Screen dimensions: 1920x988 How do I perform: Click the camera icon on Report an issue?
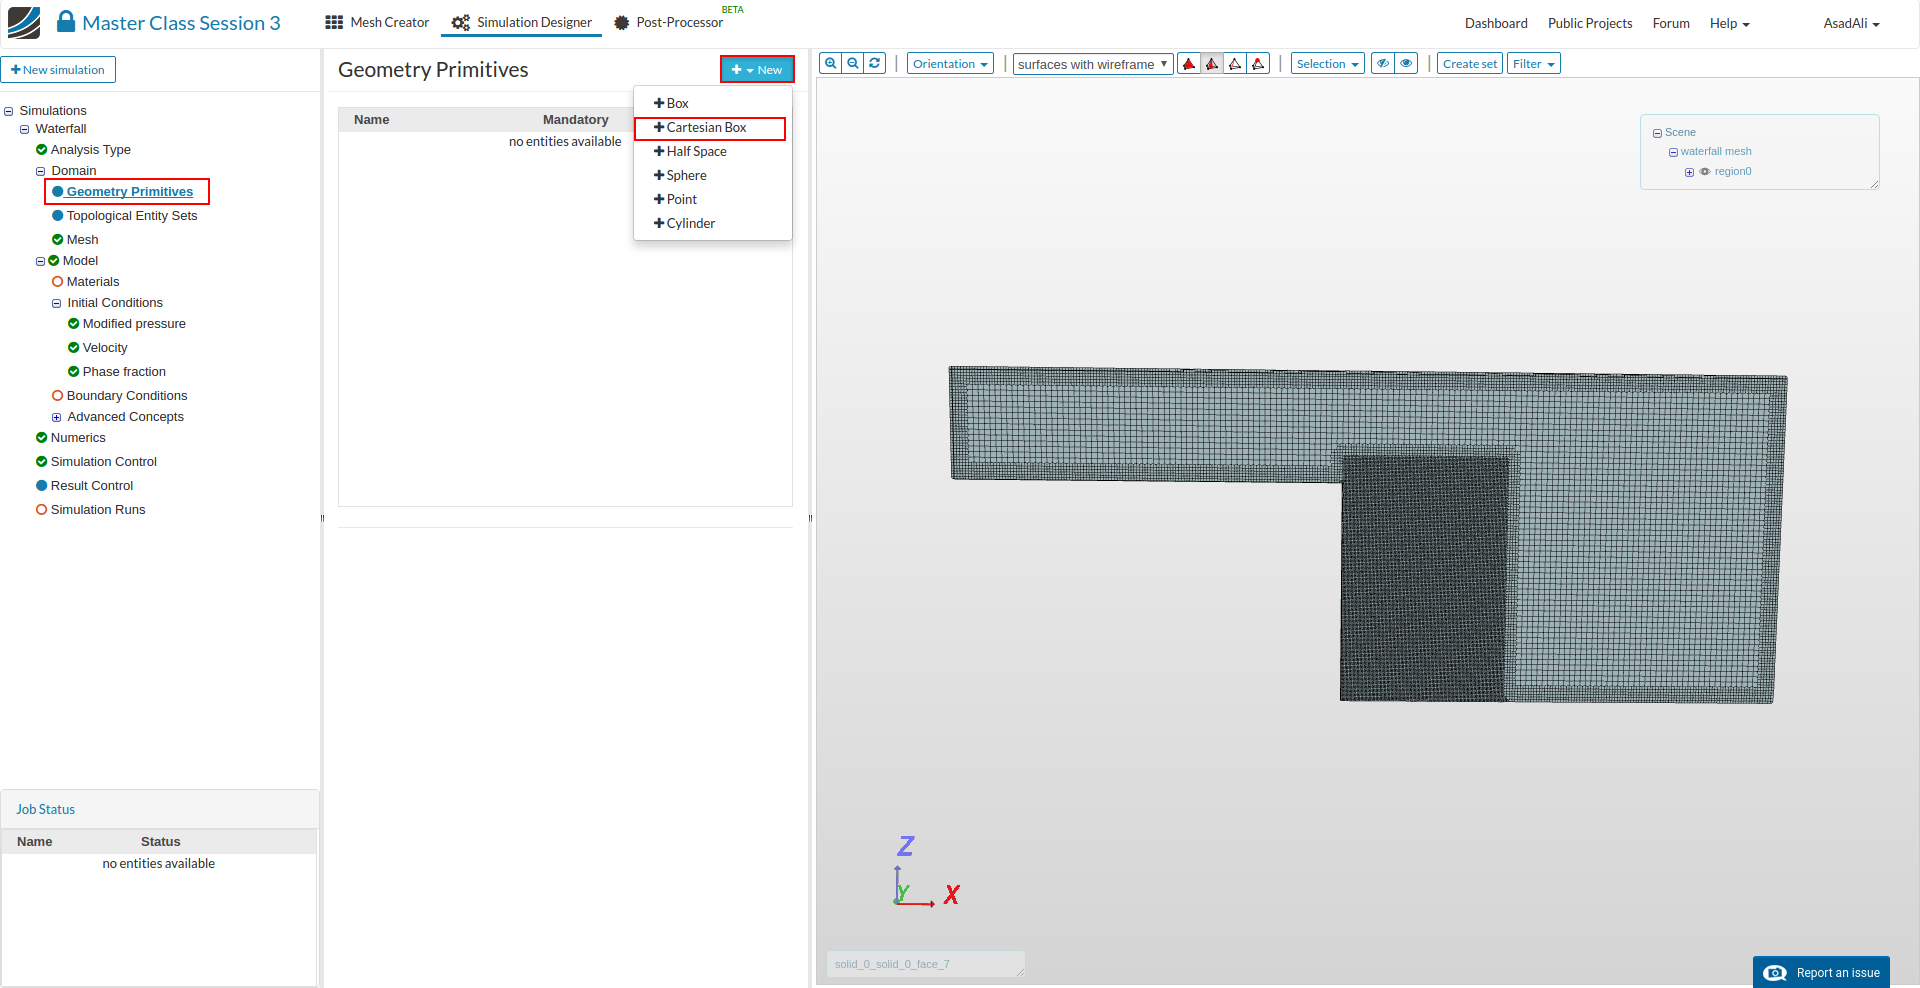[x=1775, y=973]
